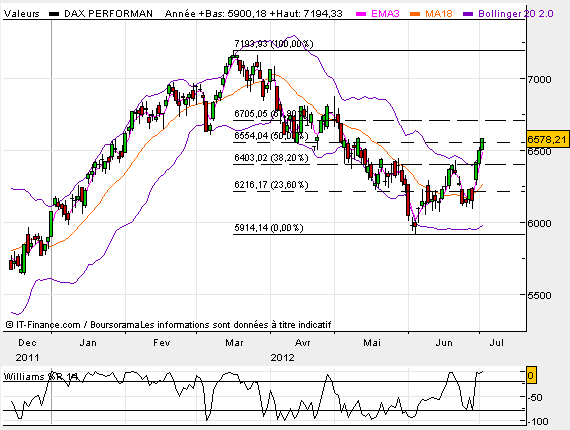Click the 'Jan' month label on time axis
Viewport: 570px width, 430px height.
coord(88,343)
